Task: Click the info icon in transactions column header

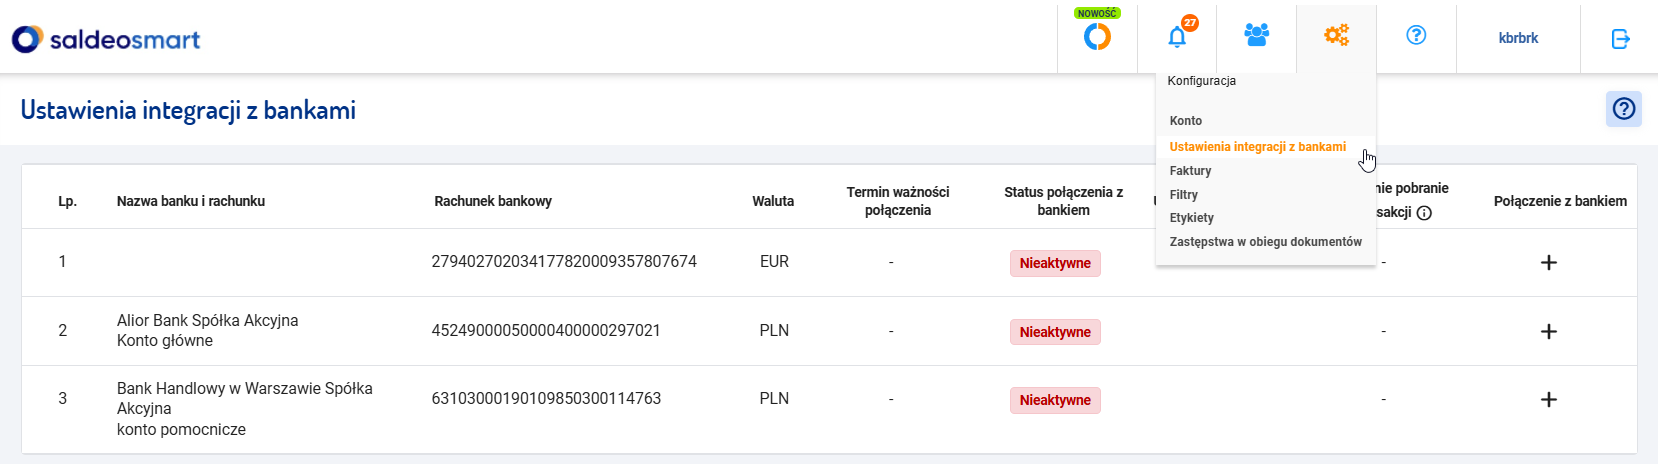Action: (x=1425, y=213)
